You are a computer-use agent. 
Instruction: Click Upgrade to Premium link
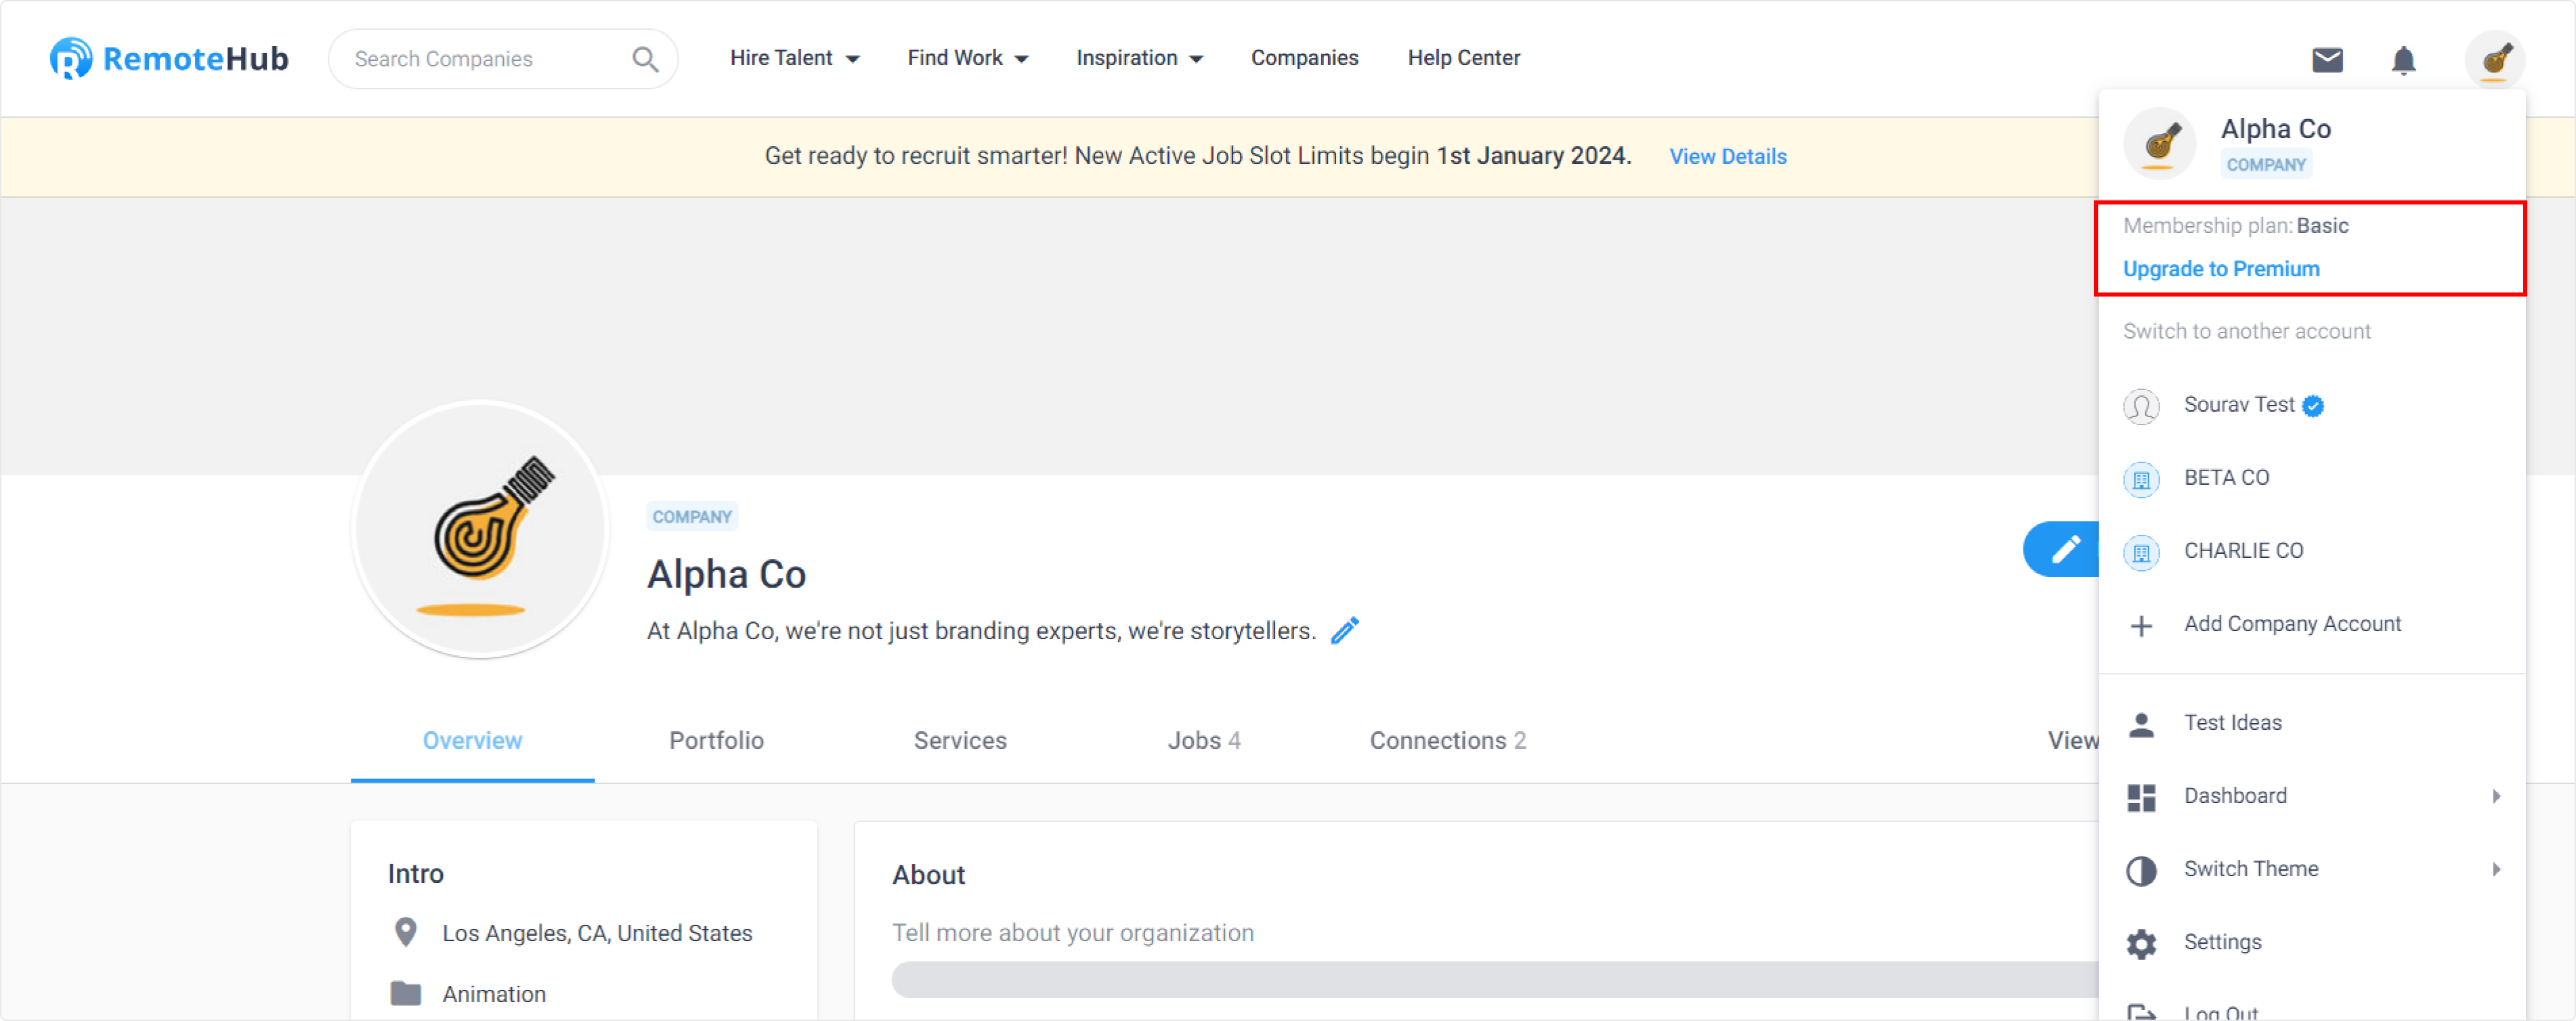[x=2221, y=269]
